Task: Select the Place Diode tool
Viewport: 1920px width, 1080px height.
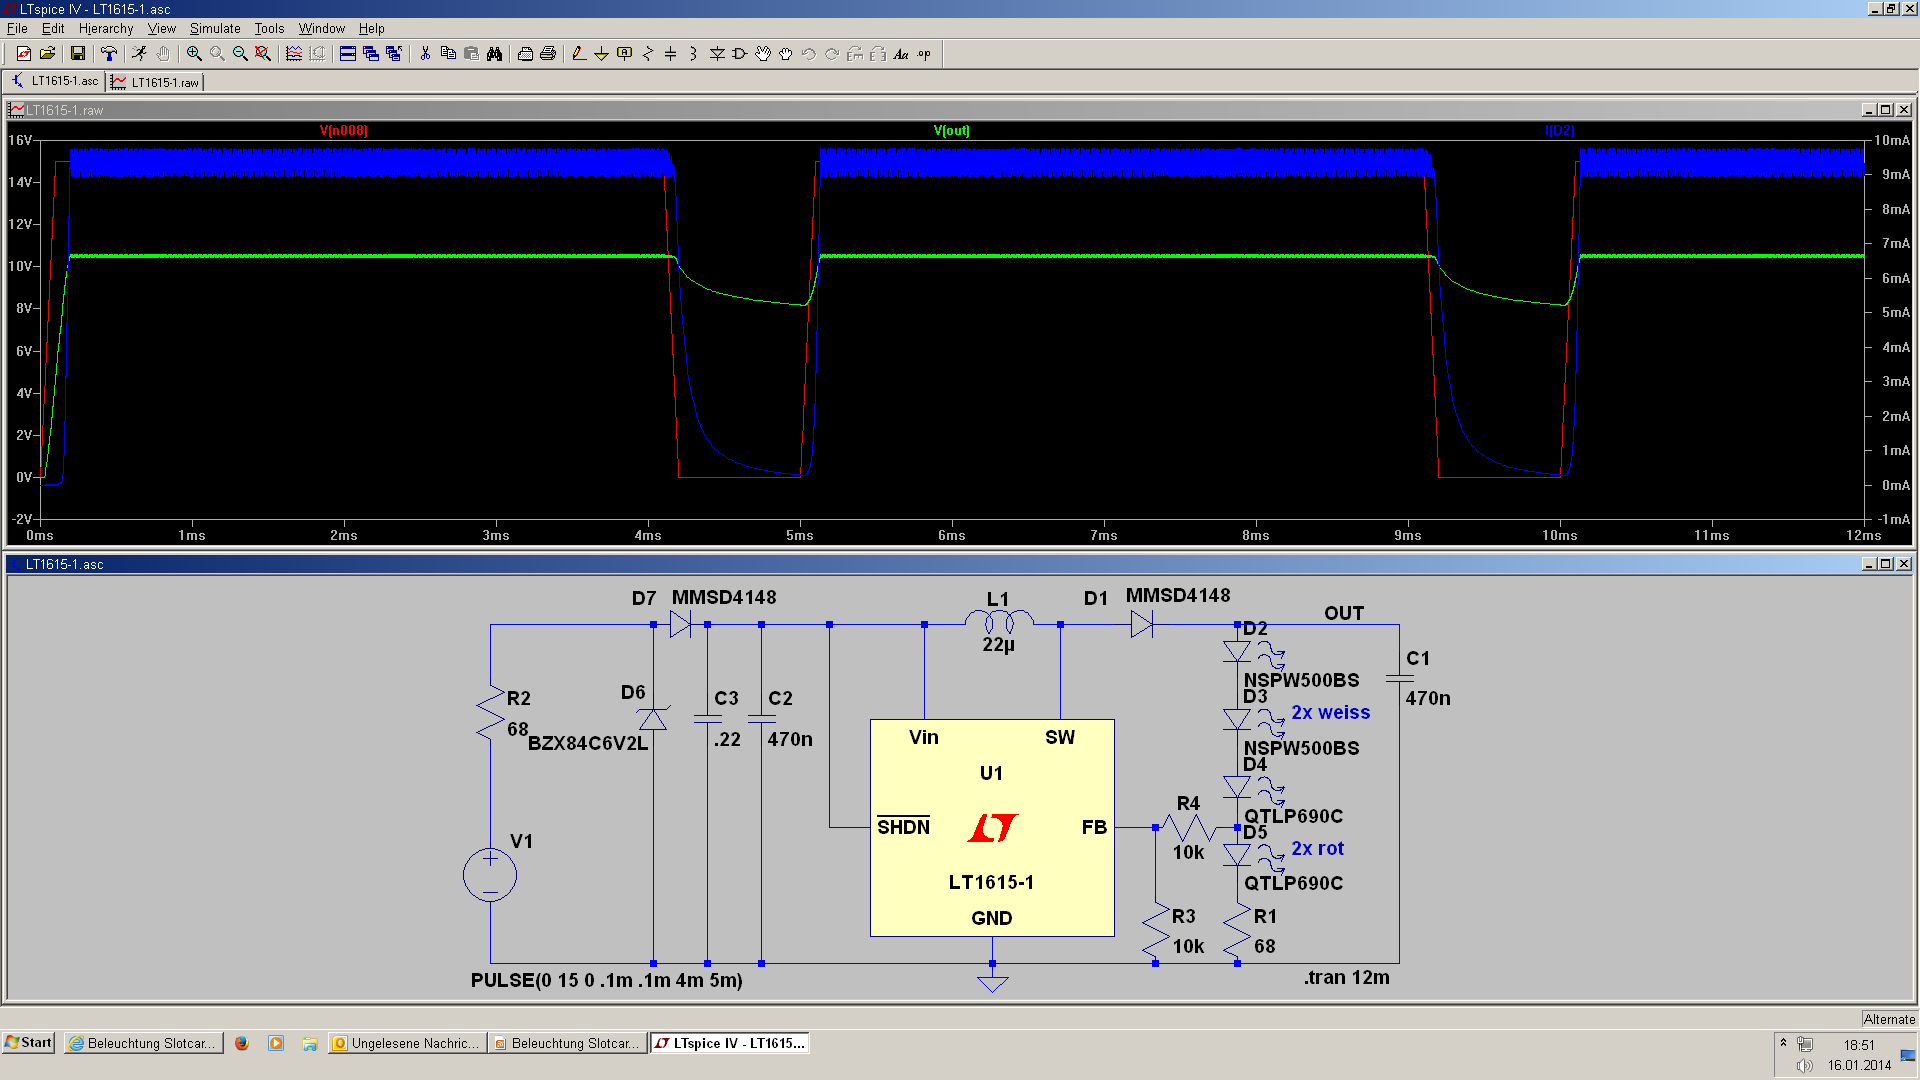Action: point(717,54)
